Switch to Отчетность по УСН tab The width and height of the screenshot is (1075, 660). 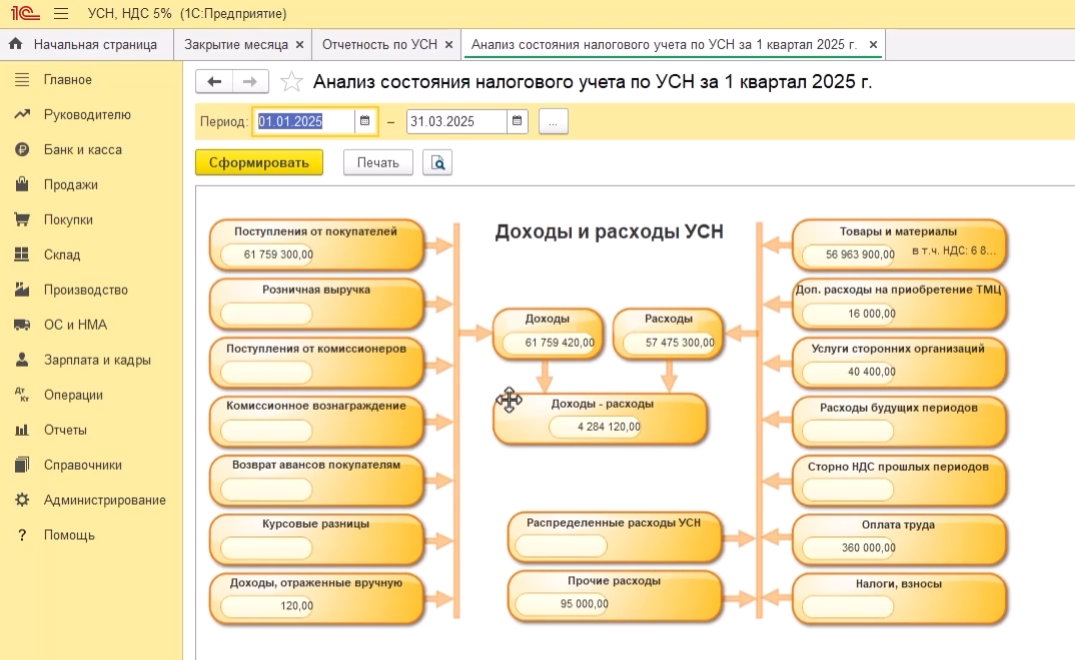(379, 45)
